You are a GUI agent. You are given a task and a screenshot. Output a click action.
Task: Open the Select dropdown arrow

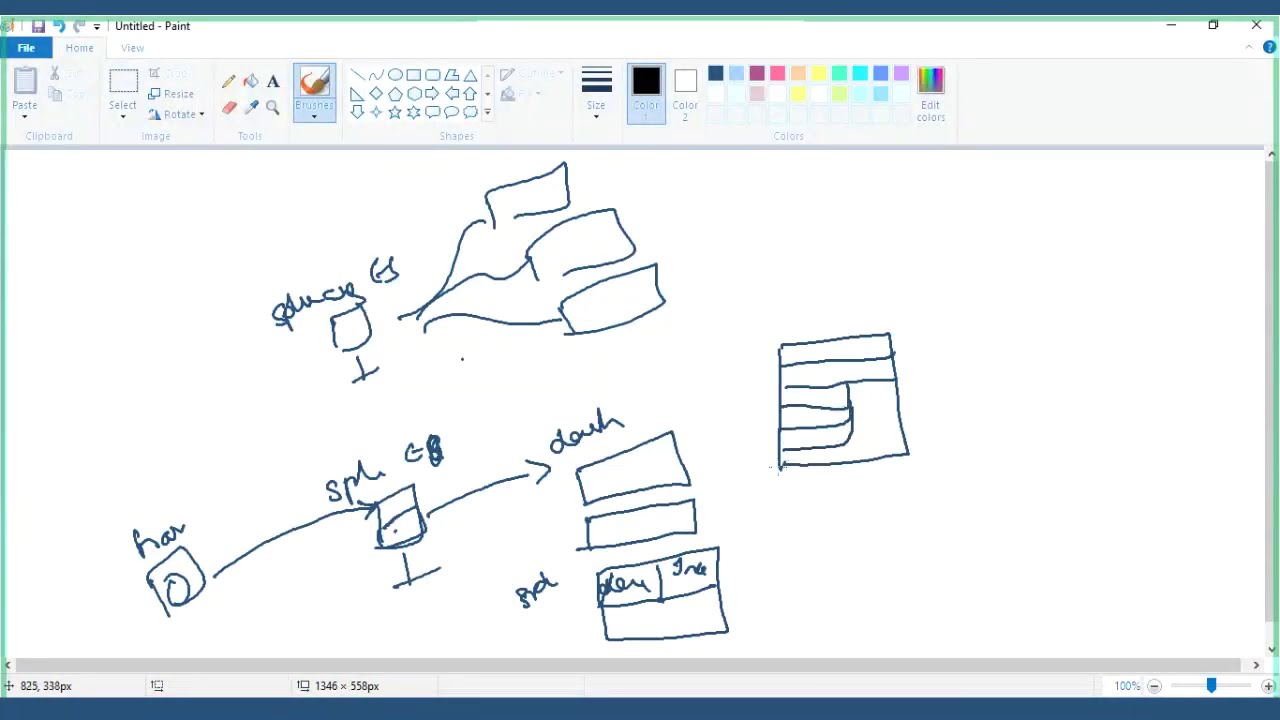click(x=123, y=116)
